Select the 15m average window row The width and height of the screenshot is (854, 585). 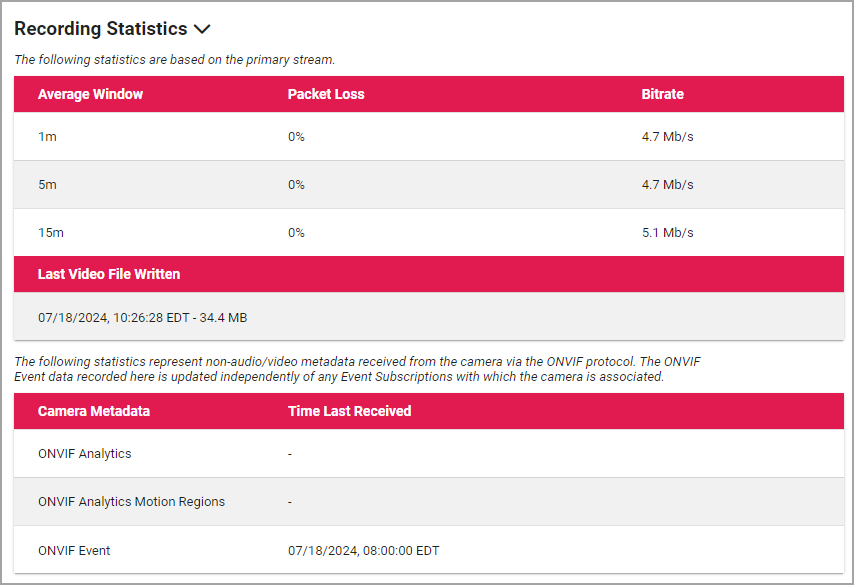click(50, 233)
